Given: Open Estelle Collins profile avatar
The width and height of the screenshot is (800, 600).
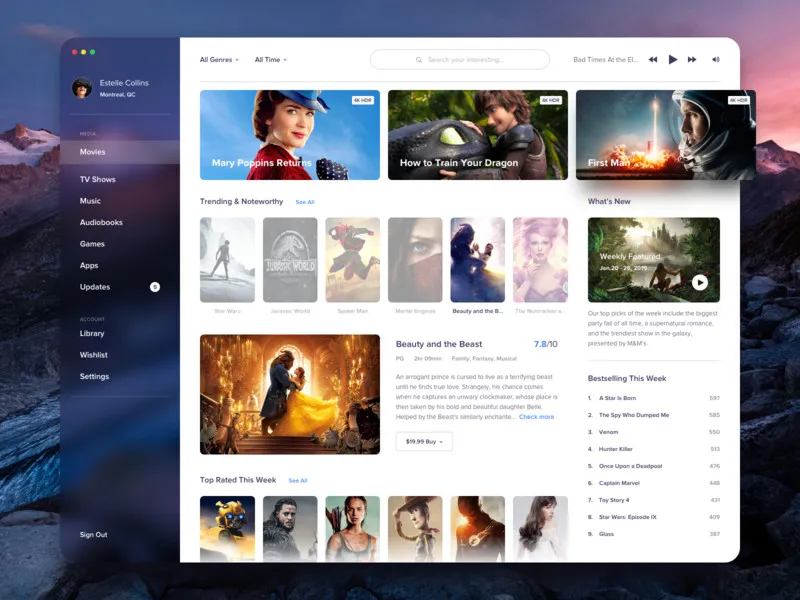Looking at the screenshot, I should (x=82, y=87).
